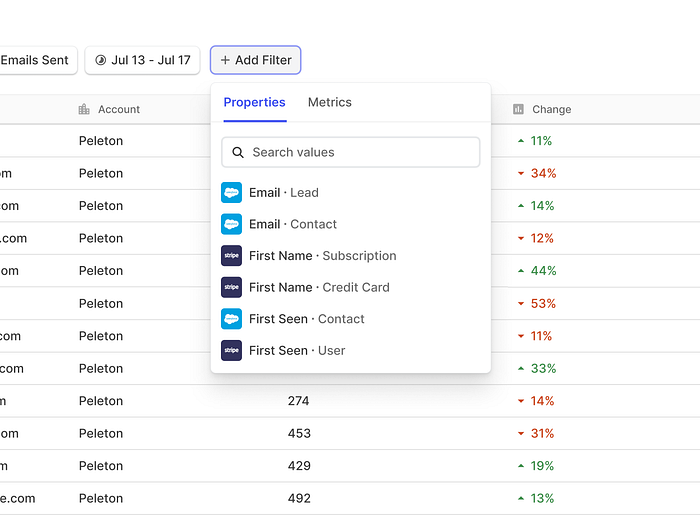Click Stripe icon beside First Name Subscription
Image resolution: width=700 pixels, height=525 pixels.
[231, 256]
